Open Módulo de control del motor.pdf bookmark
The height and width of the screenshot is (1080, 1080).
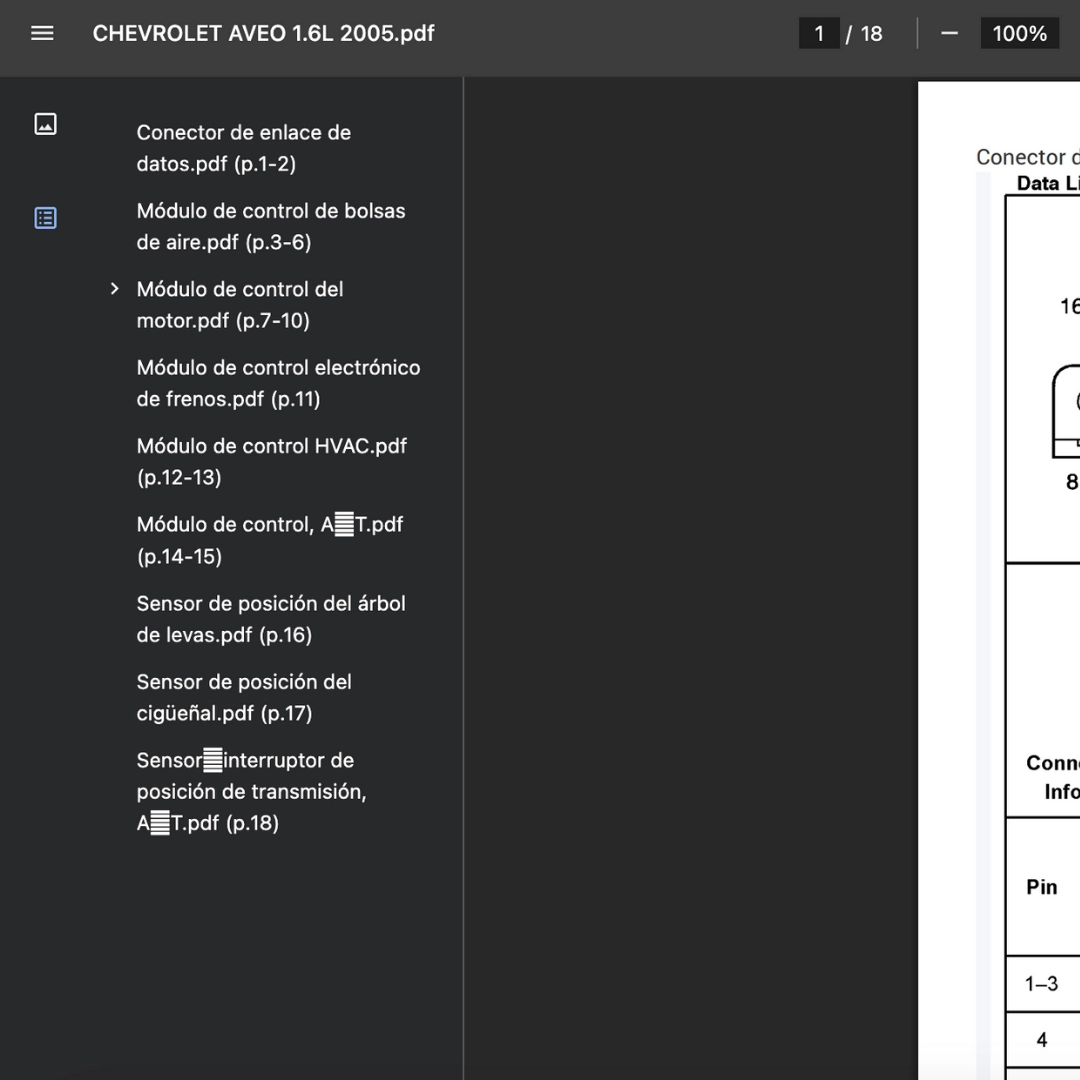[240, 305]
